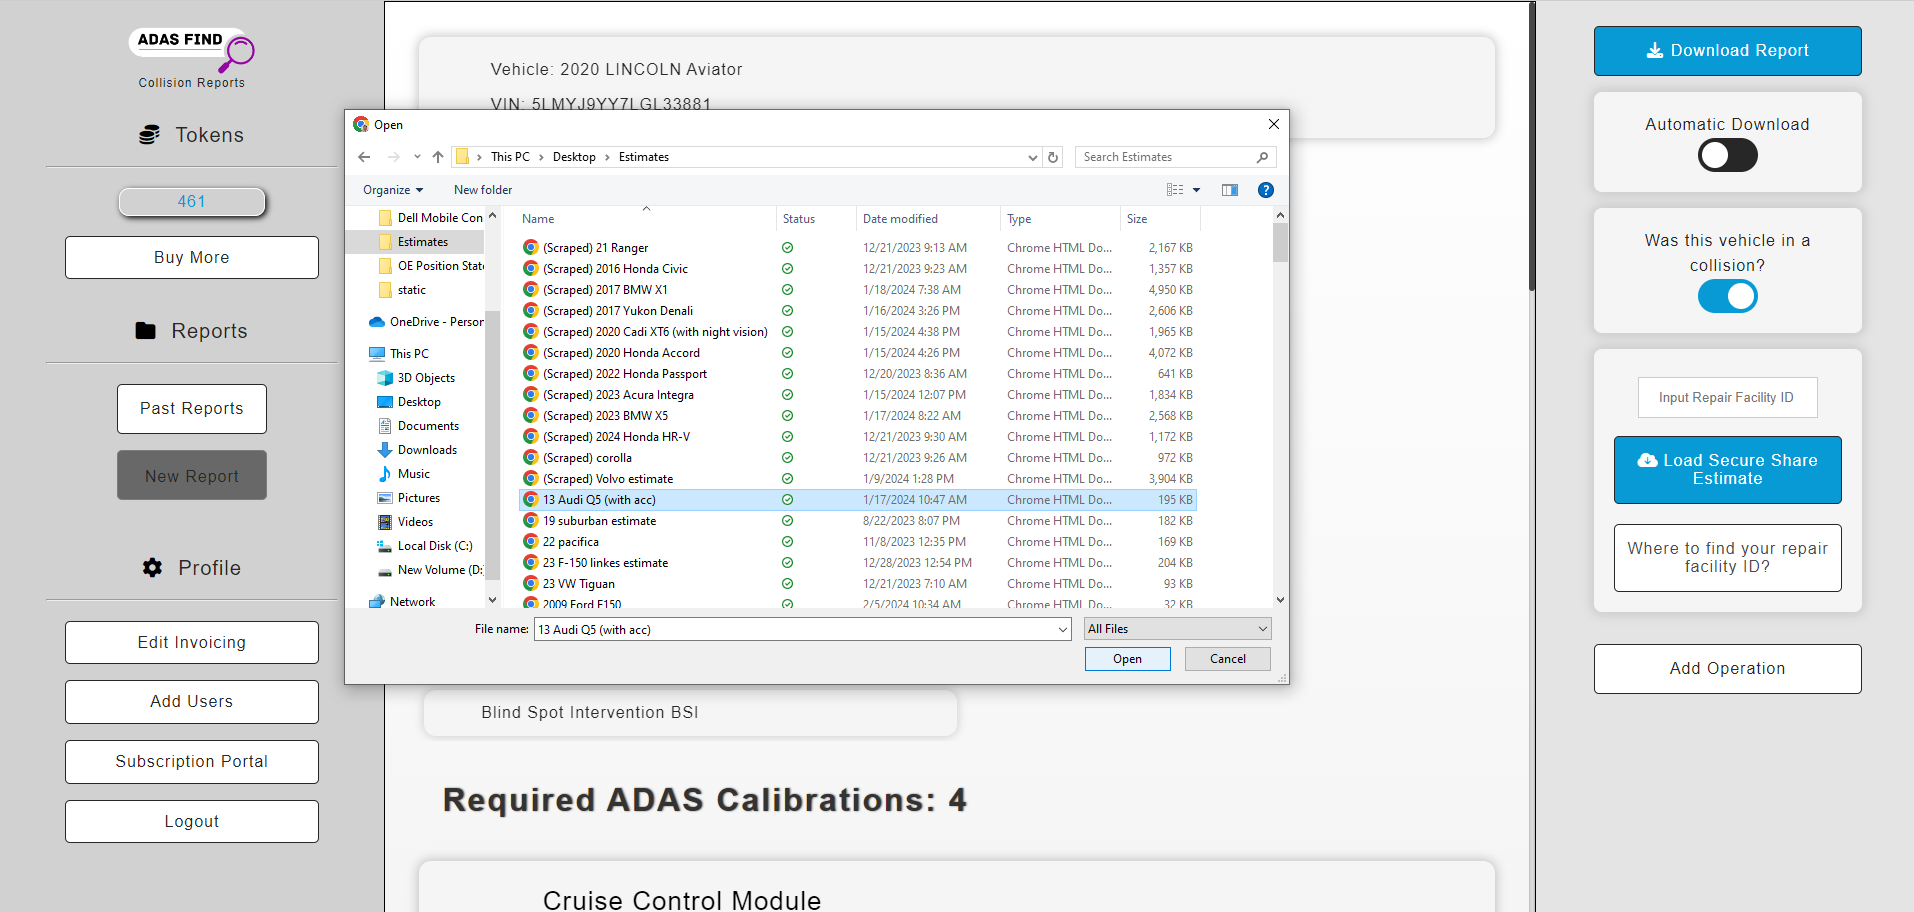This screenshot has width=1914, height=912.
Task: Toggle the preview pane icon in dialog toolbar
Action: [1229, 189]
